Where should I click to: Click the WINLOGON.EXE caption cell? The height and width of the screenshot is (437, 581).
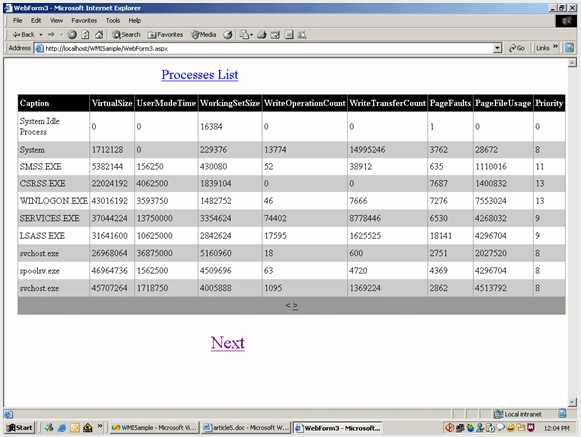[54, 201]
